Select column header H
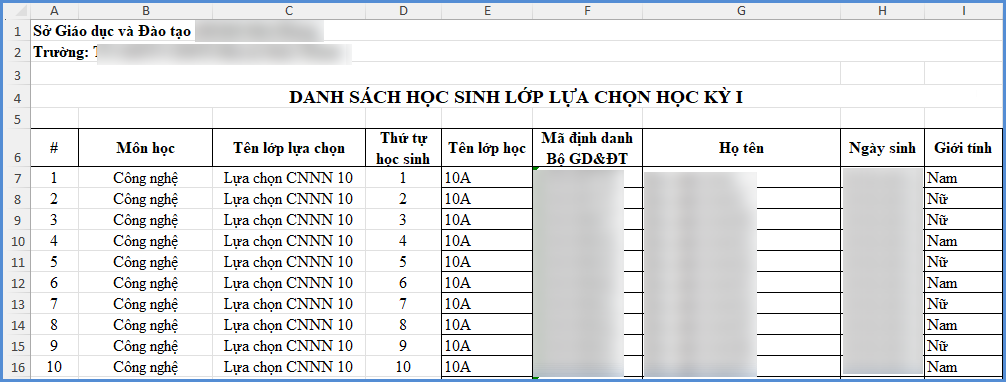 pyautogui.click(x=882, y=10)
